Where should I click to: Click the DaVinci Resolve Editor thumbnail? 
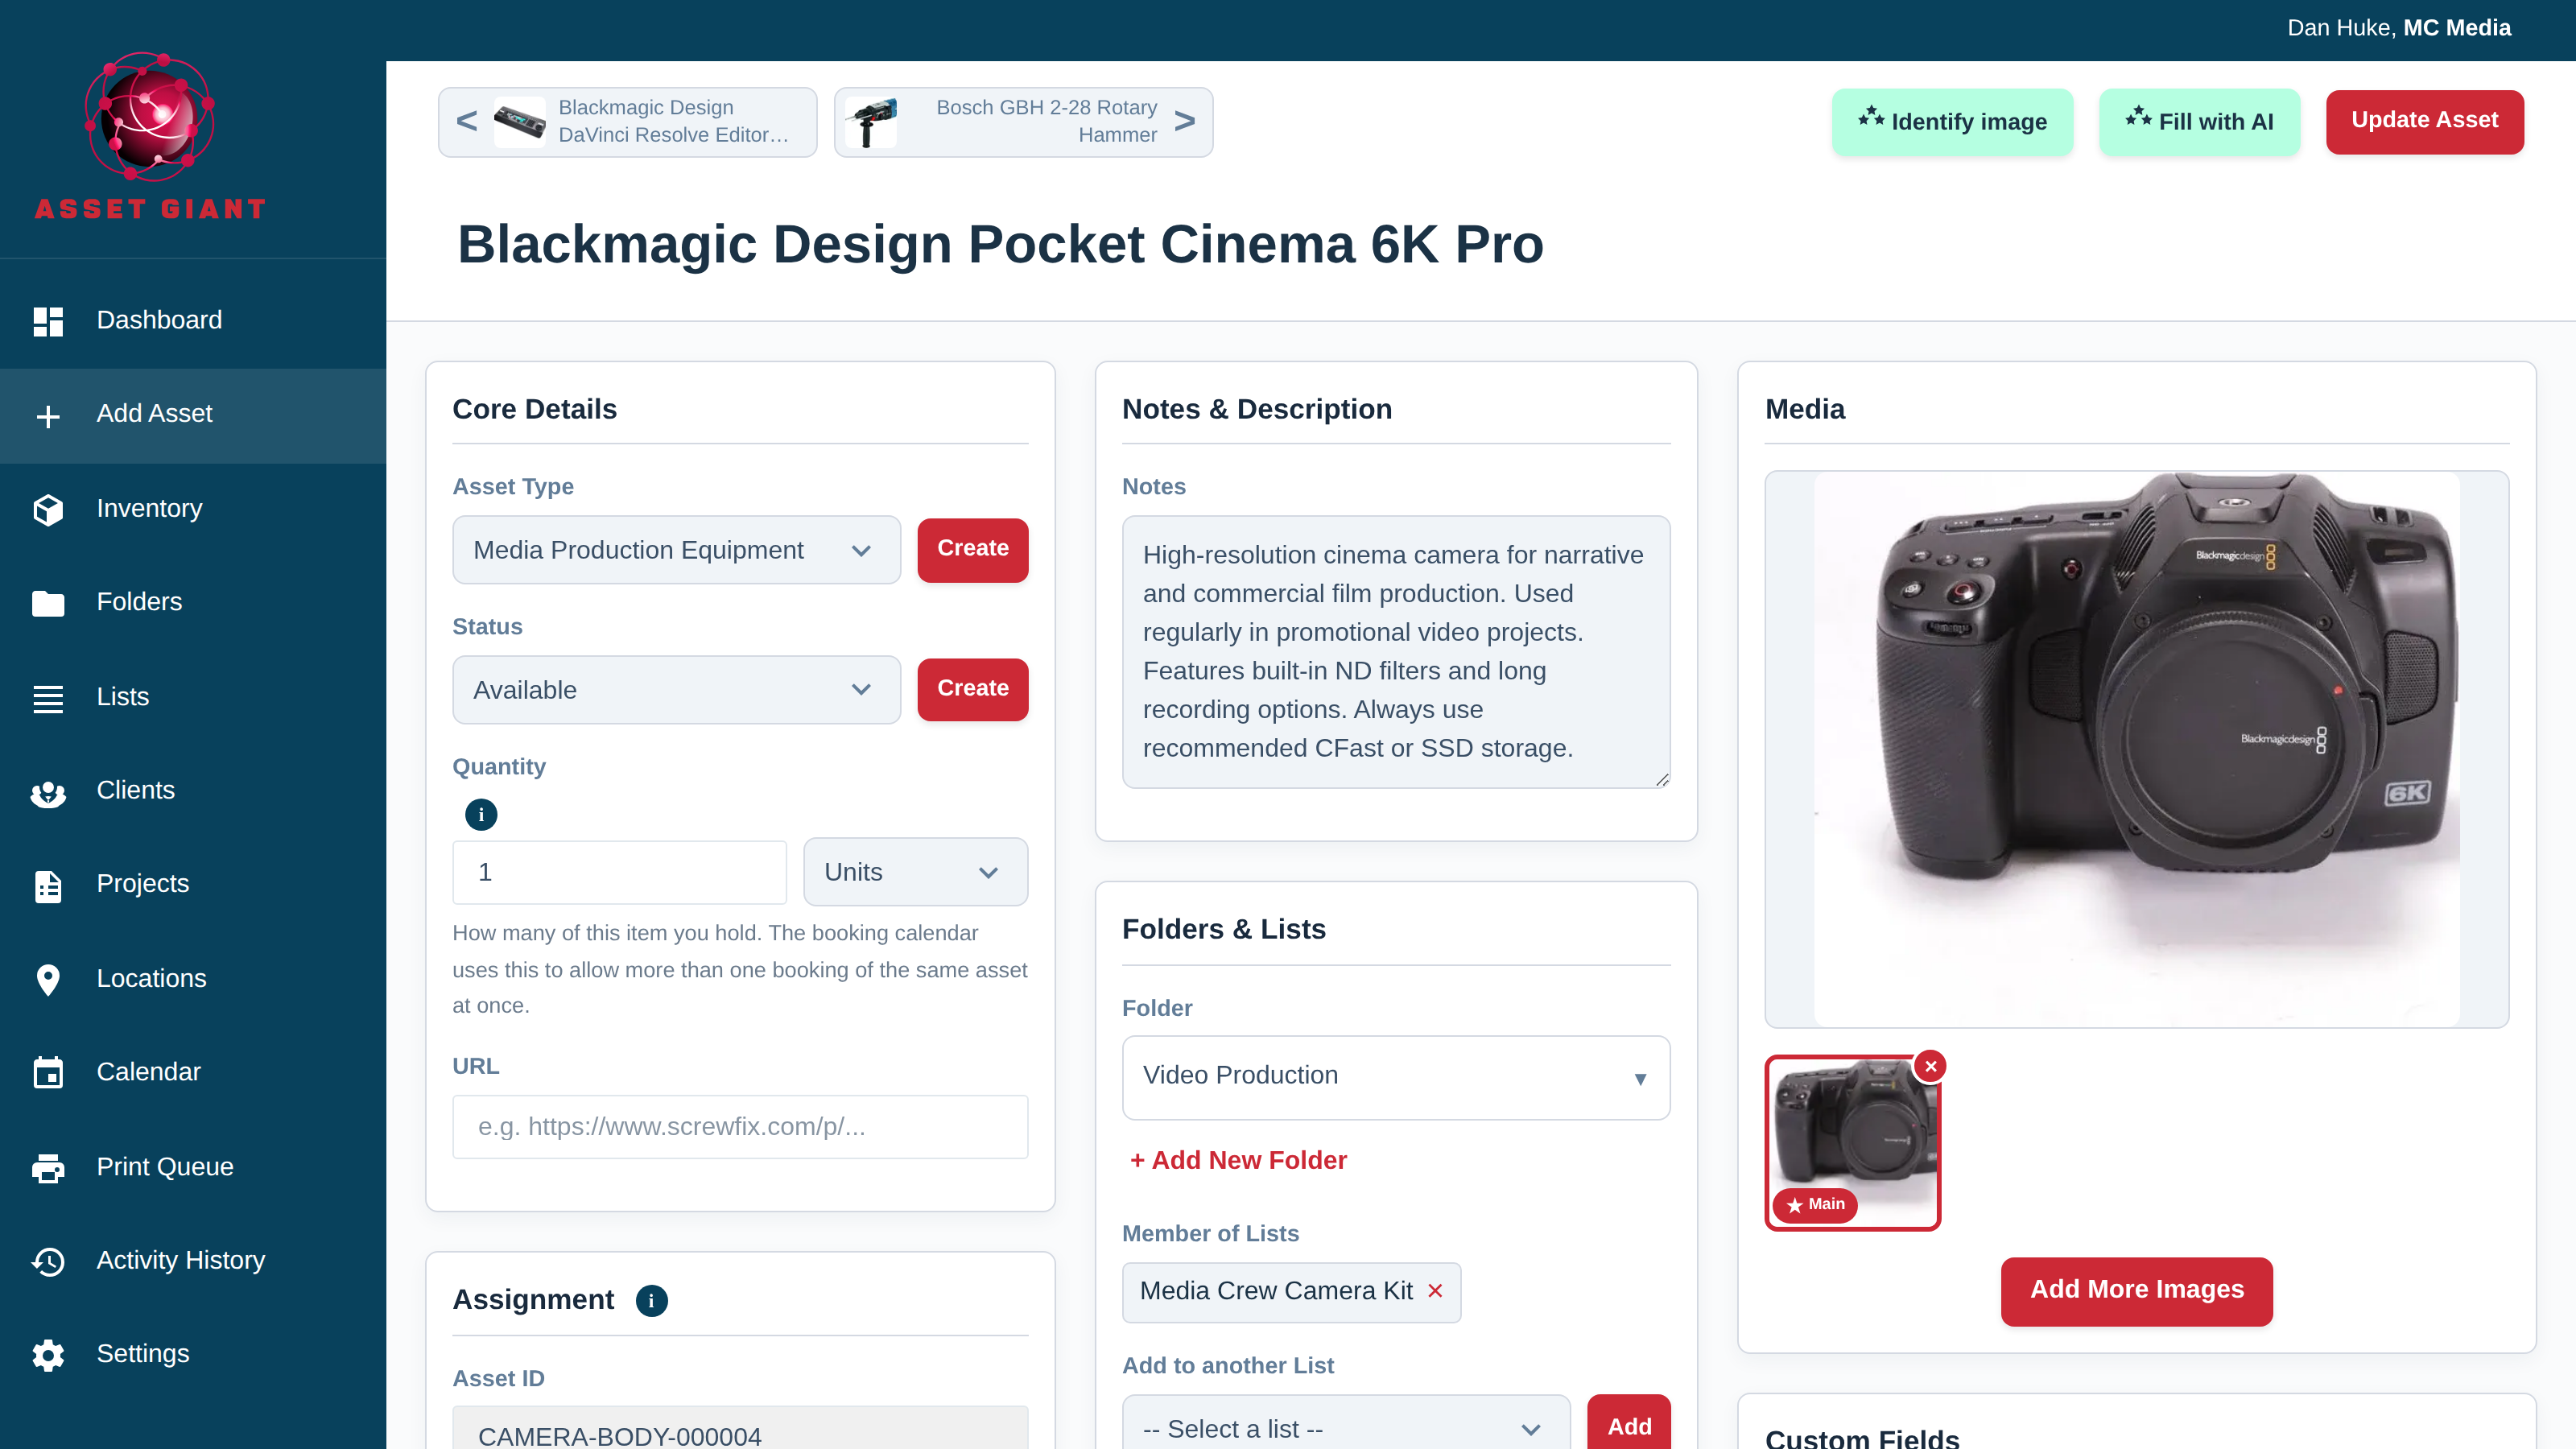click(x=520, y=122)
